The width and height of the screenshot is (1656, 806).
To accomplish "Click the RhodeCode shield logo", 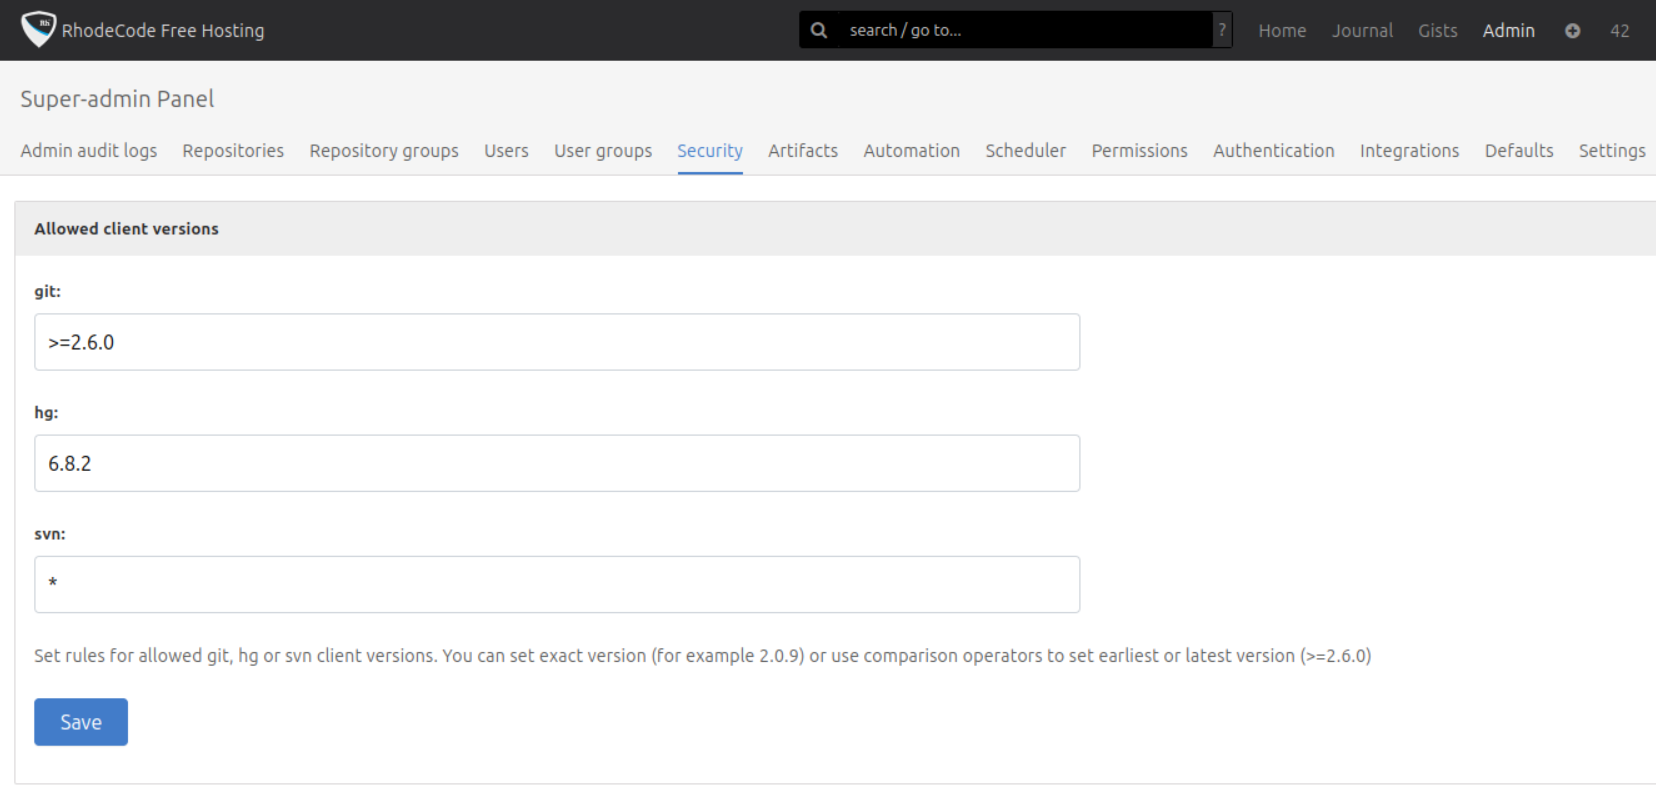I will [x=38, y=29].
